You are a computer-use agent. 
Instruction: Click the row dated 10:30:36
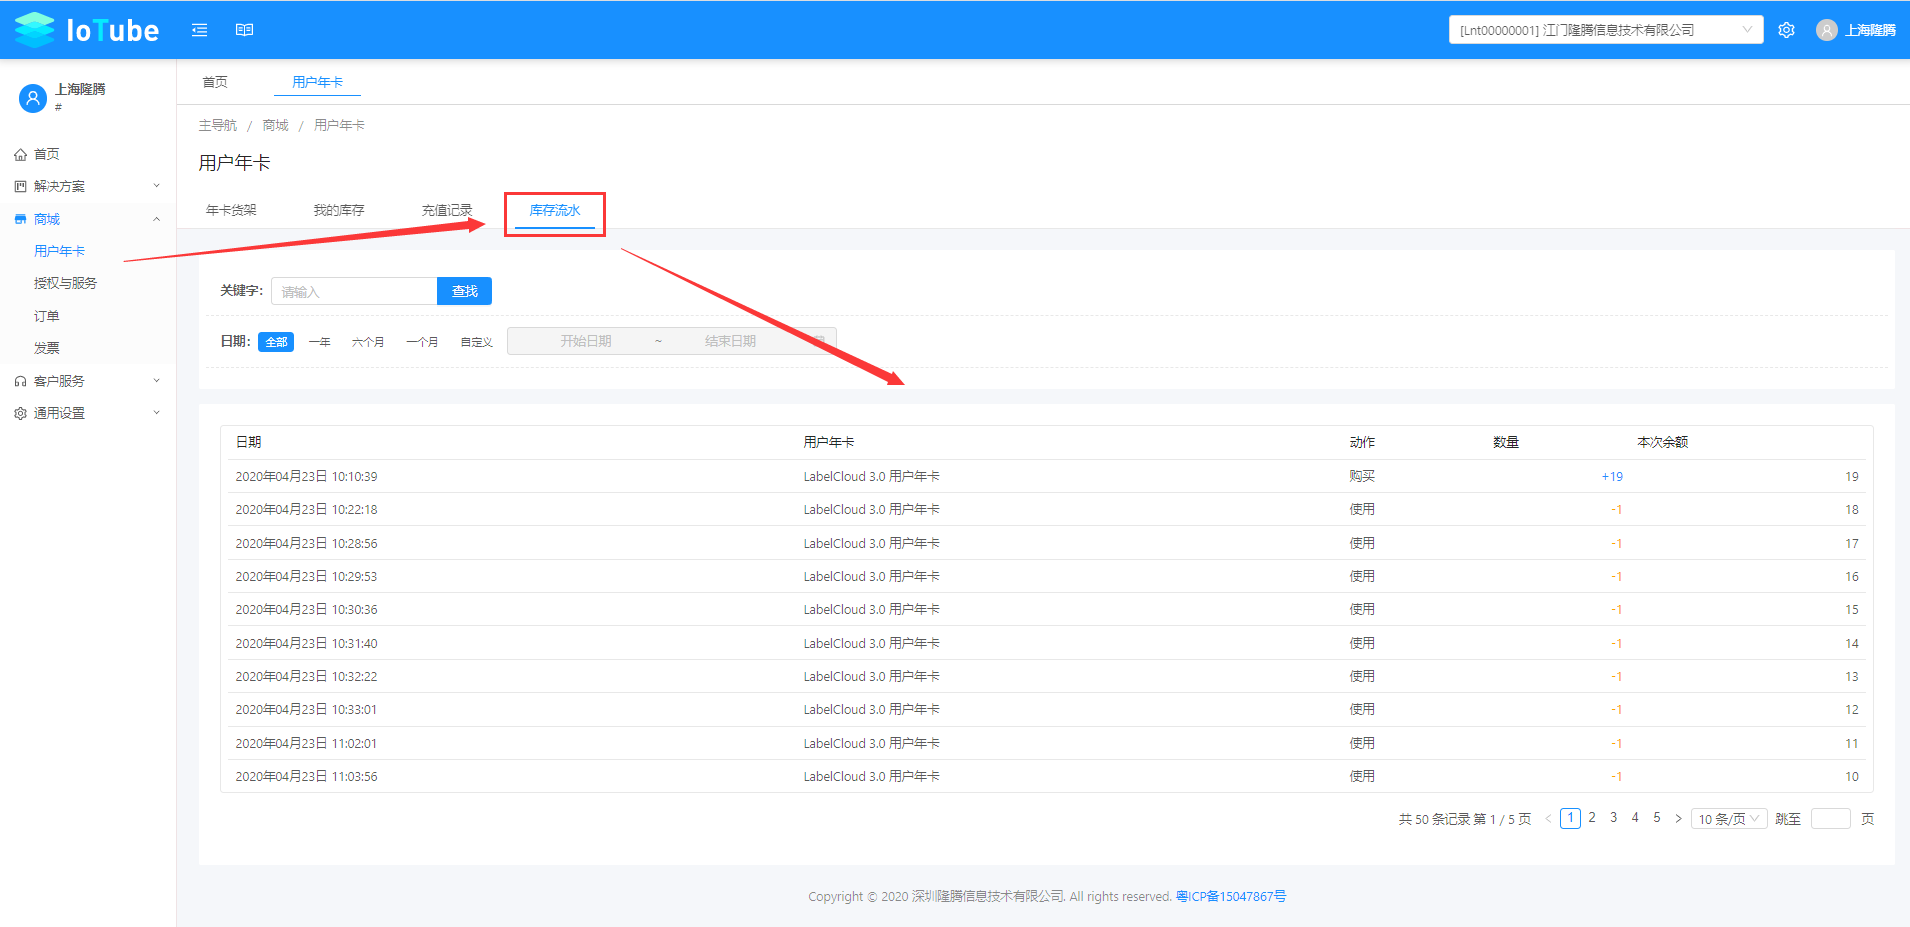pos(1046,609)
